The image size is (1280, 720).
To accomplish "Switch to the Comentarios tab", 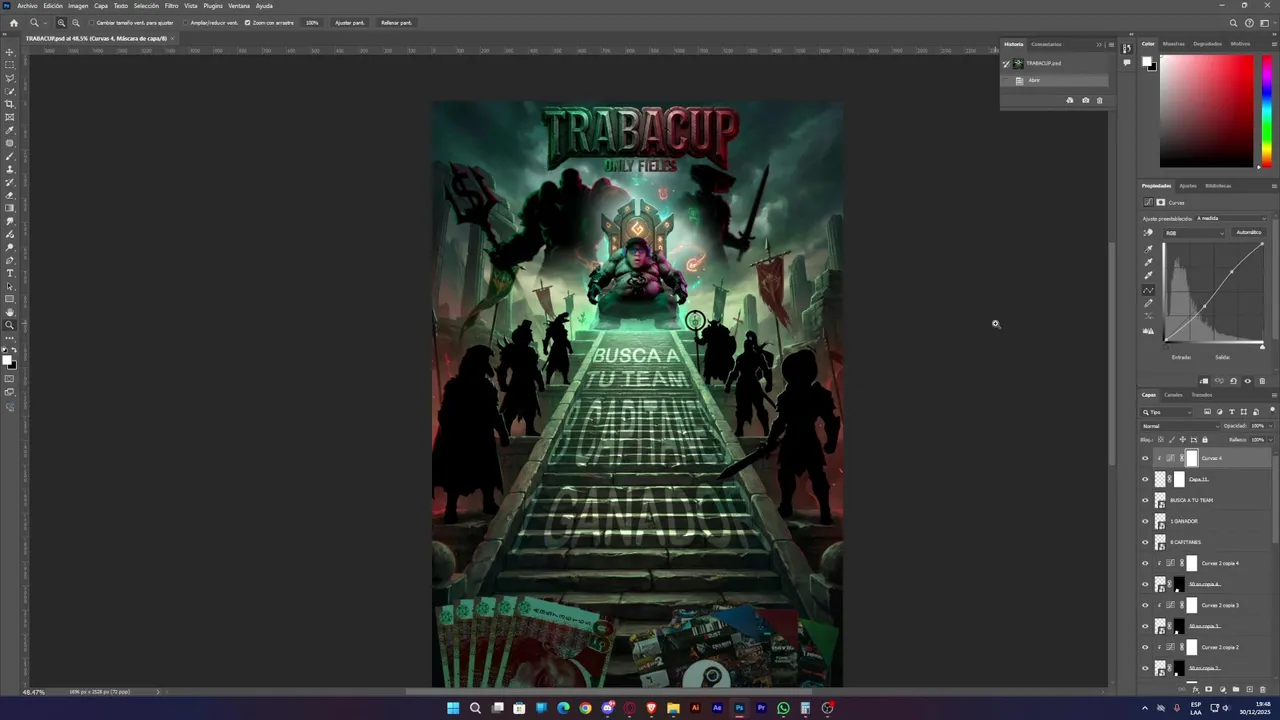I will (1046, 44).
